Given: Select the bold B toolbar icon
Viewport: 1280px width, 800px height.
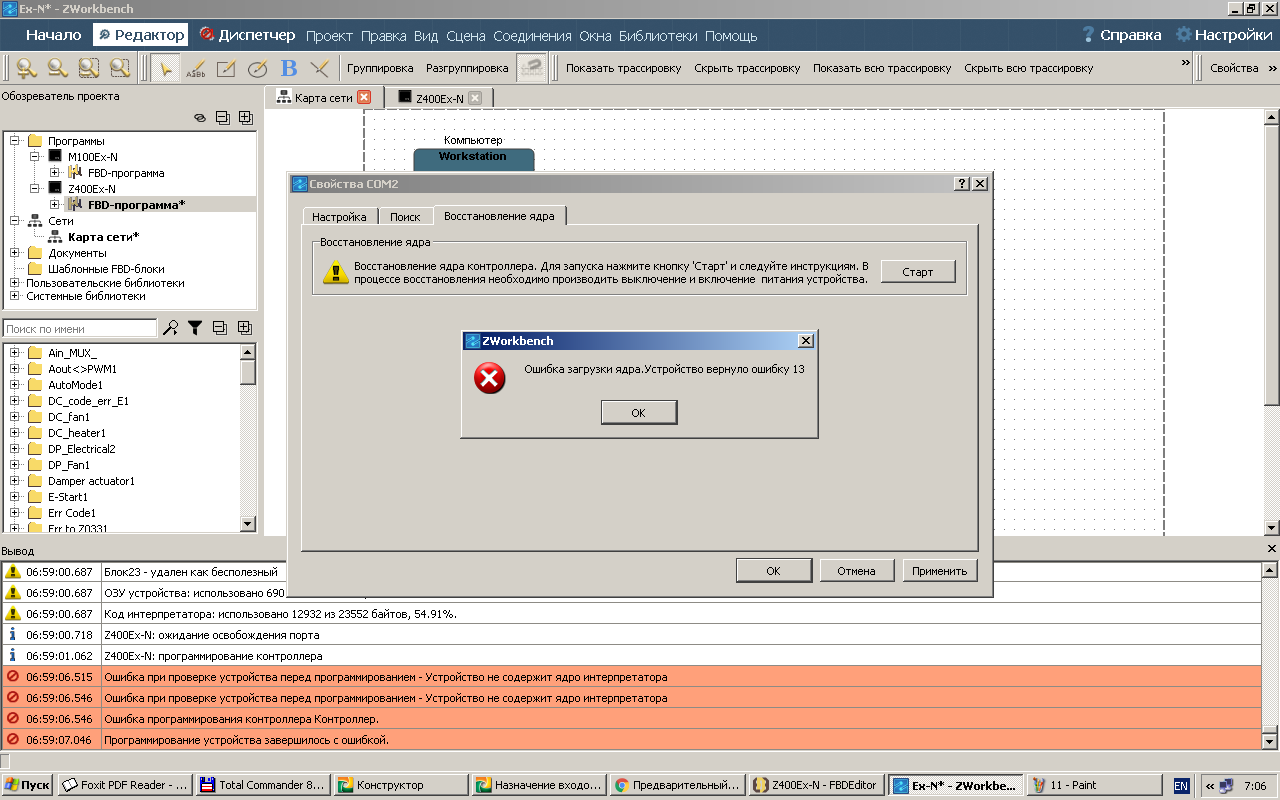Looking at the screenshot, I should [x=289, y=68].
